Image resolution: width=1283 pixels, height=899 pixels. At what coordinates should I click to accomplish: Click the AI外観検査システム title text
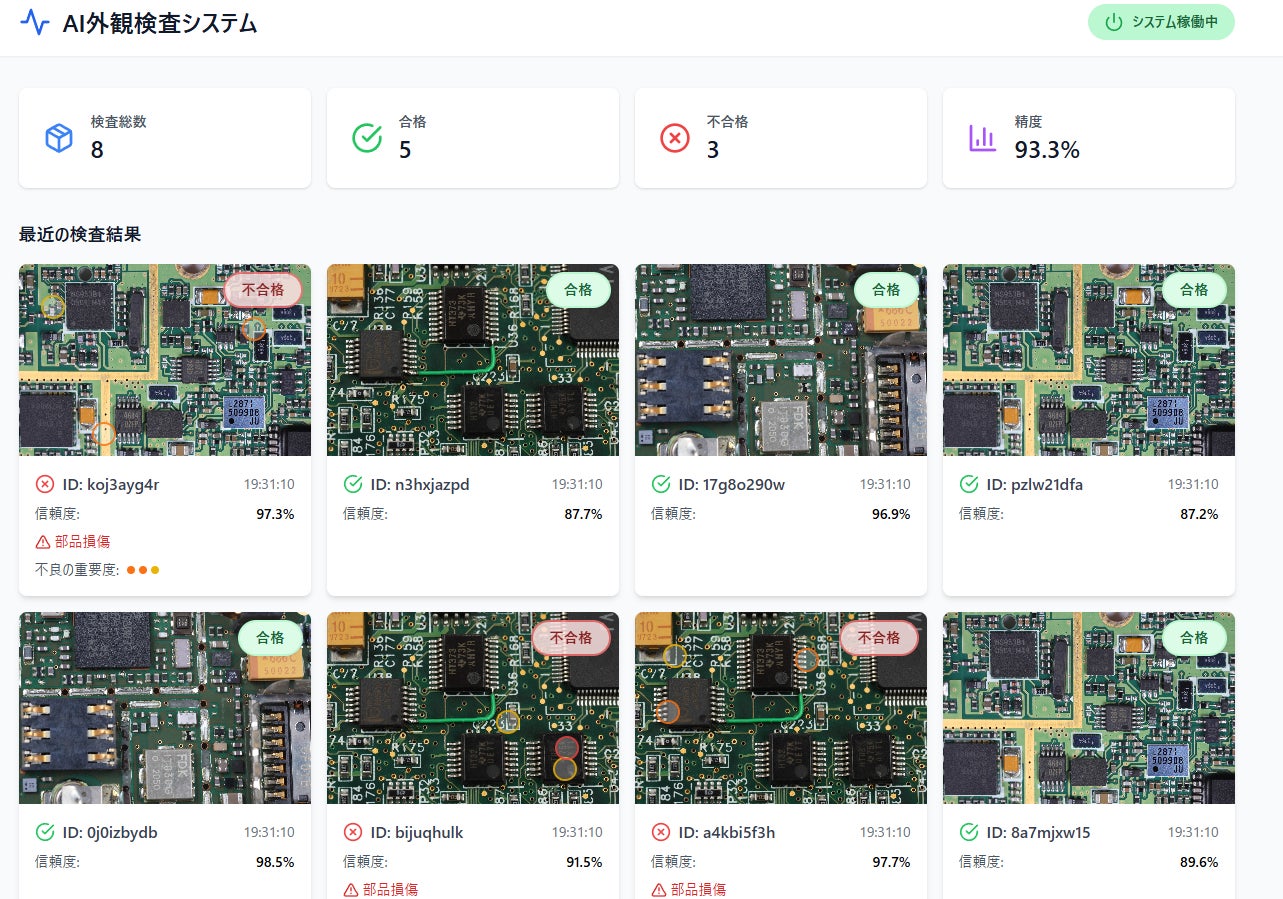pos(160,24)
